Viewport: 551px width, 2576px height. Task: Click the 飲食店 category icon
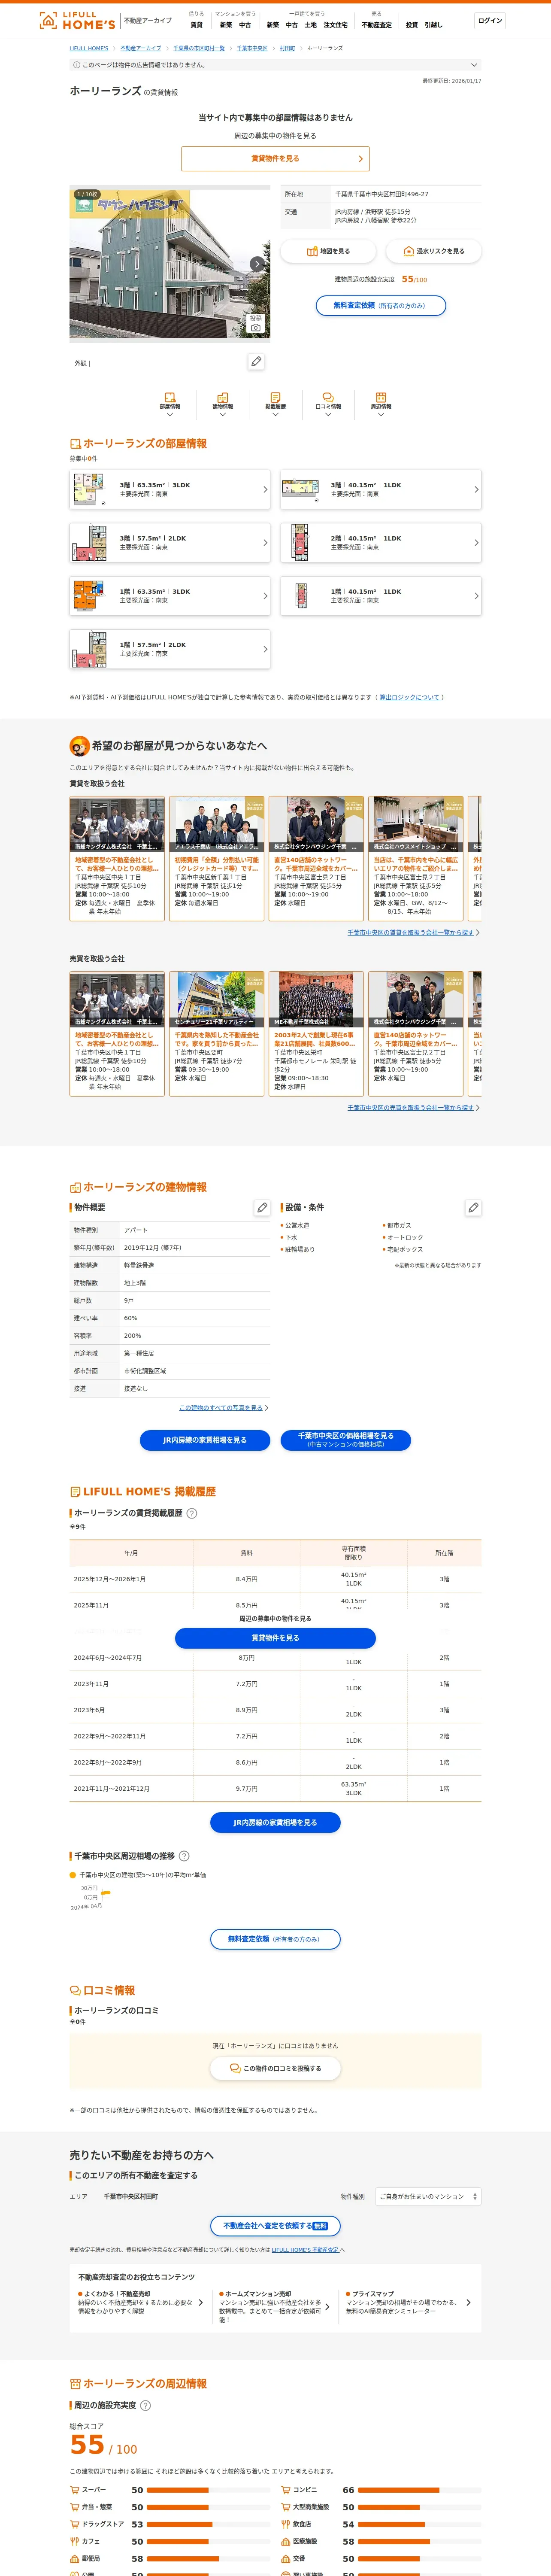point(285,2524)
